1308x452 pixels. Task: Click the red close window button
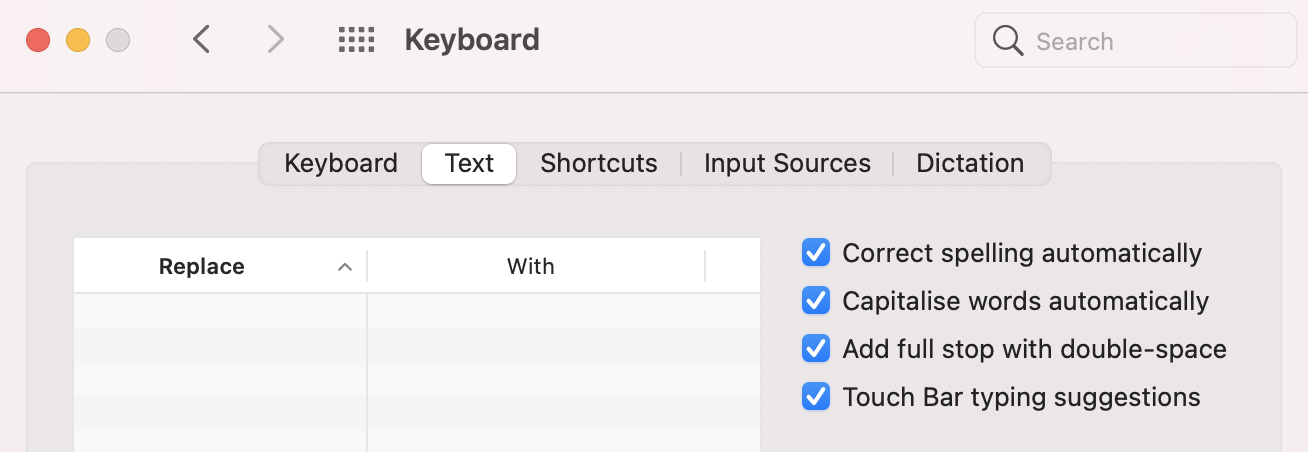(x=38, y=40)
